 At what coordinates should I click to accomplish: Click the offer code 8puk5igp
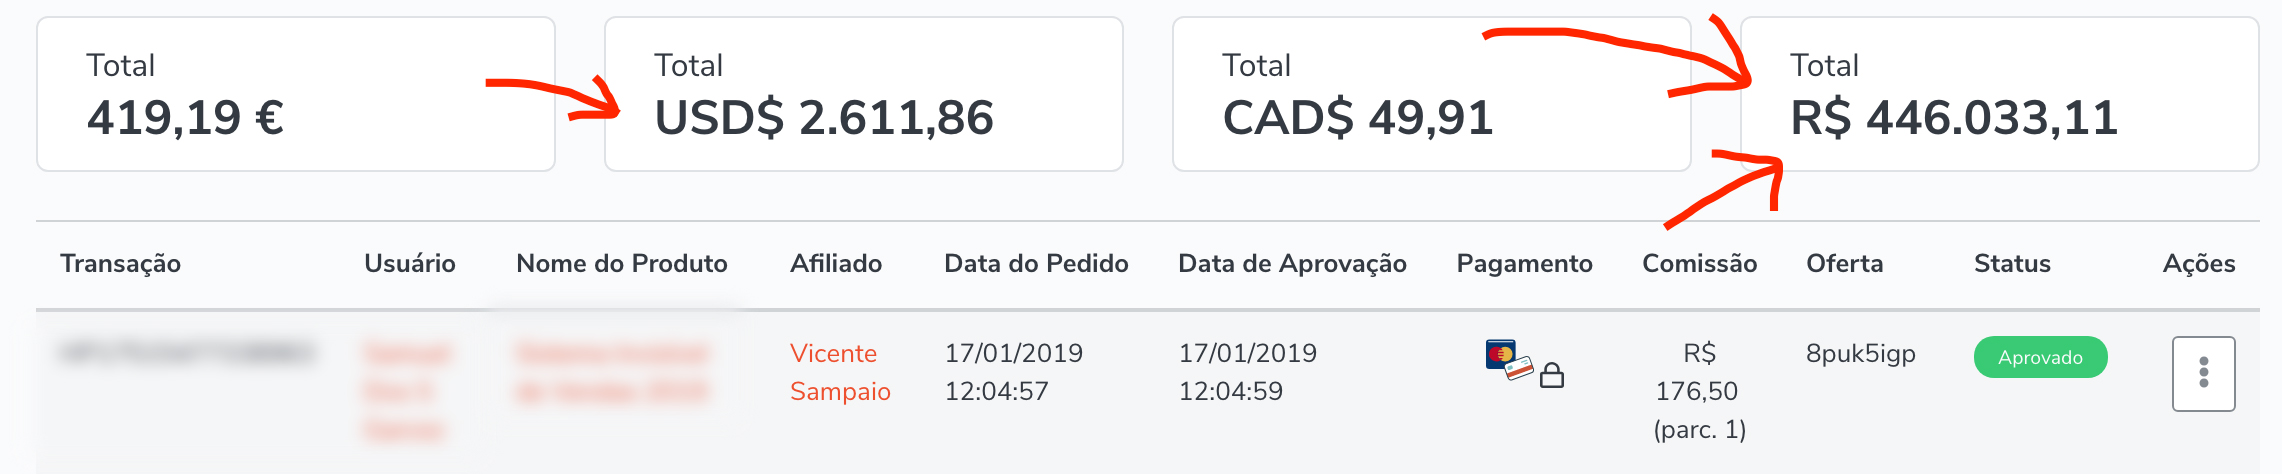click(1860, 354)
